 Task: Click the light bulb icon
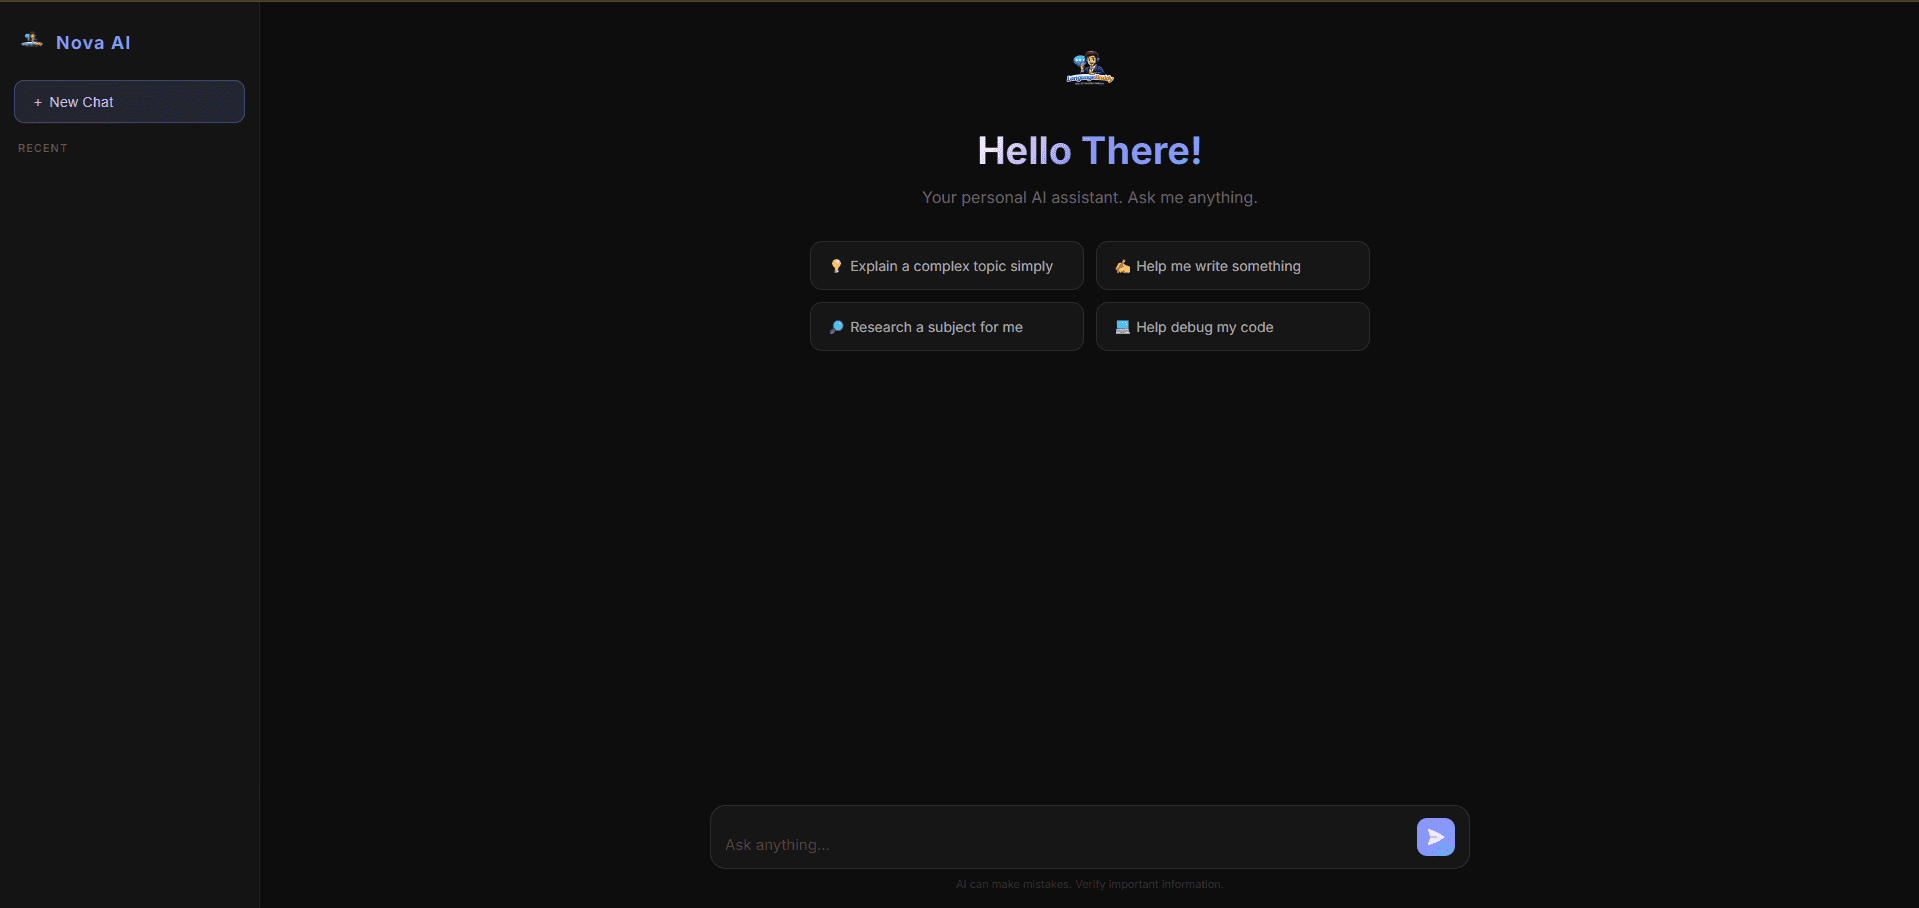pyautogui.click(x=836, y=266)
